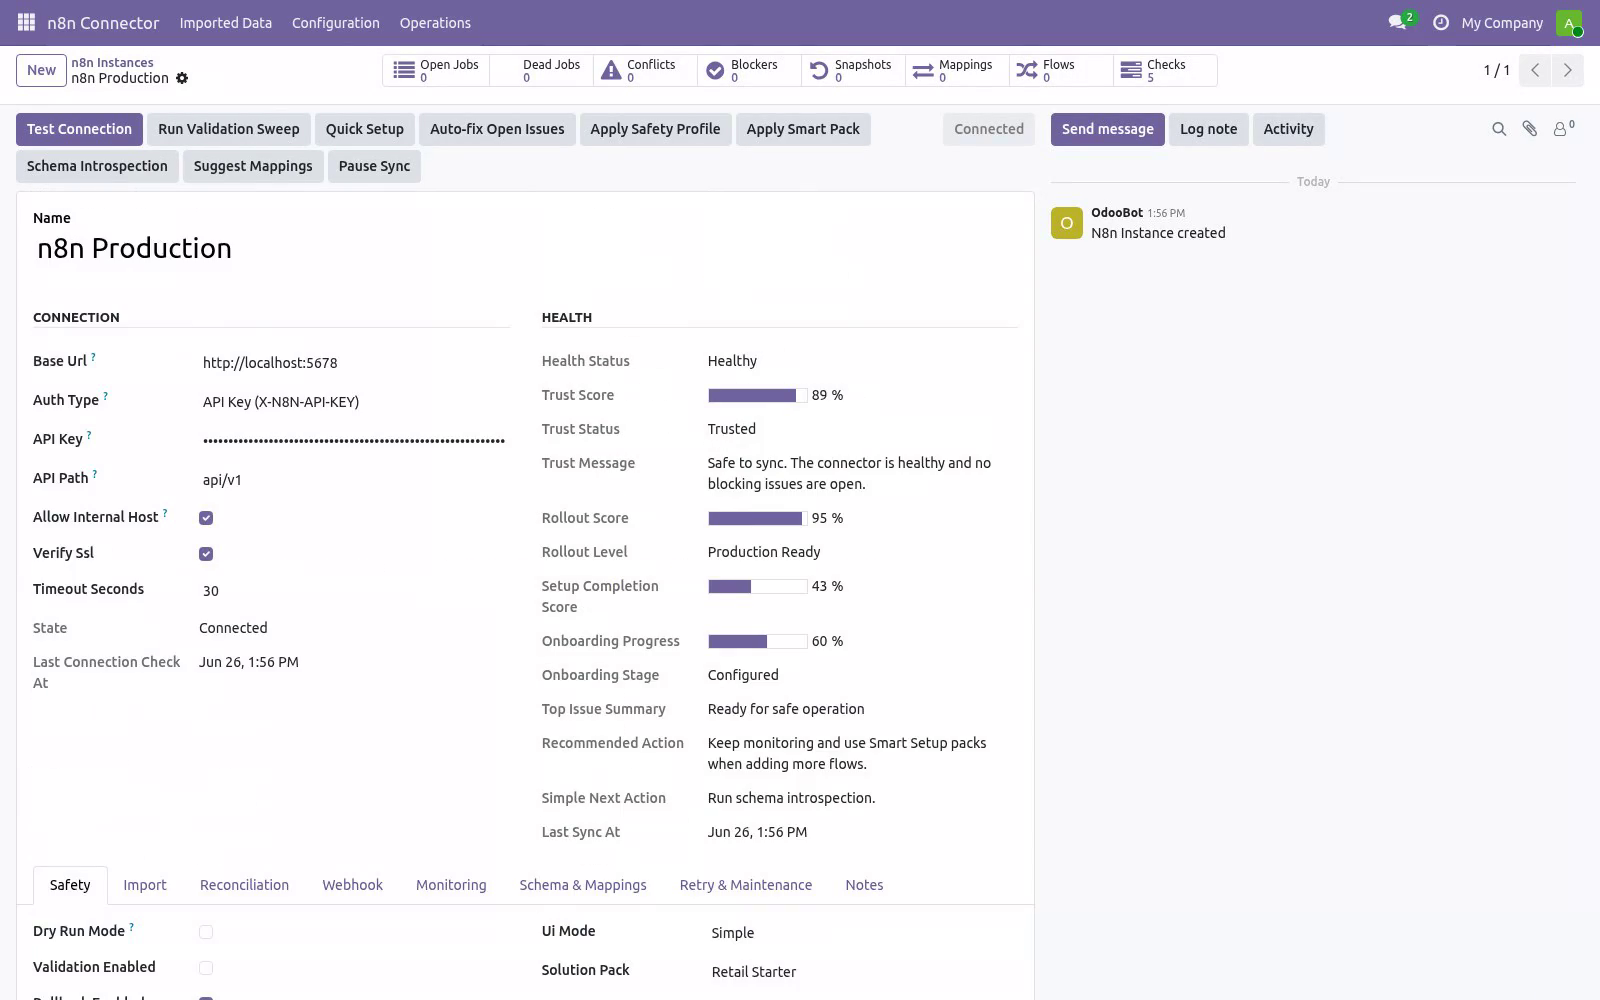Screen dimensions: 1600x1000
Task: Open Snapshots undo-arrow icon
Action: (x=819, y=70)
